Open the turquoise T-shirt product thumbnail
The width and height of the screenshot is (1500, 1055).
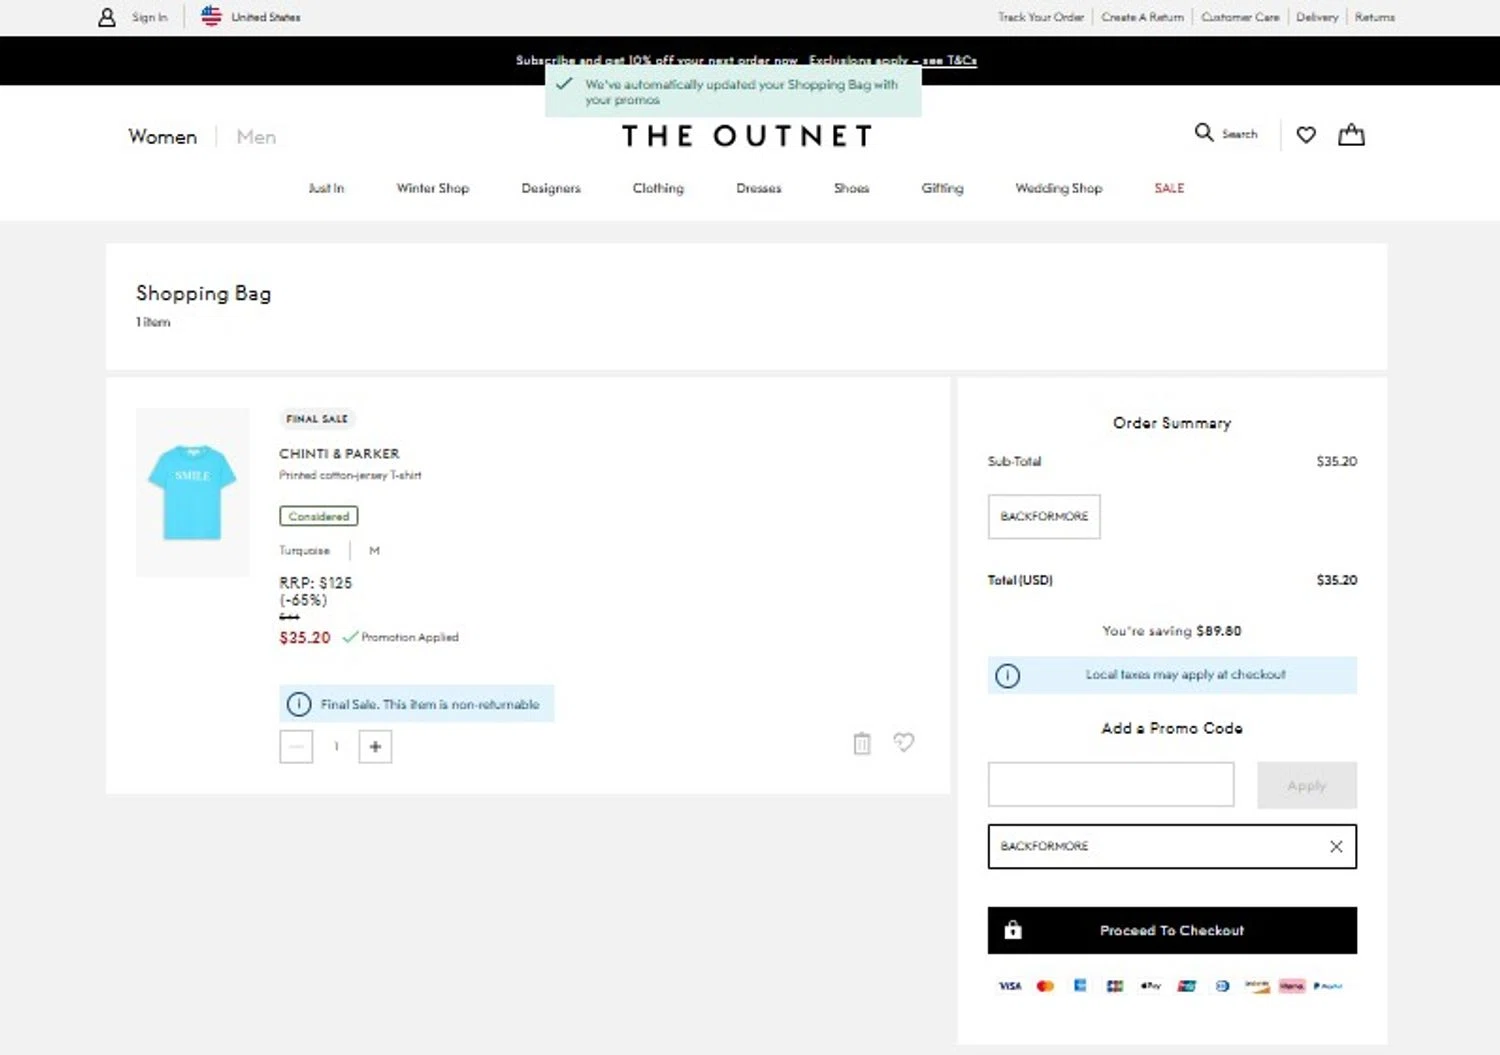pyautogui.click(x=193, y=492)
